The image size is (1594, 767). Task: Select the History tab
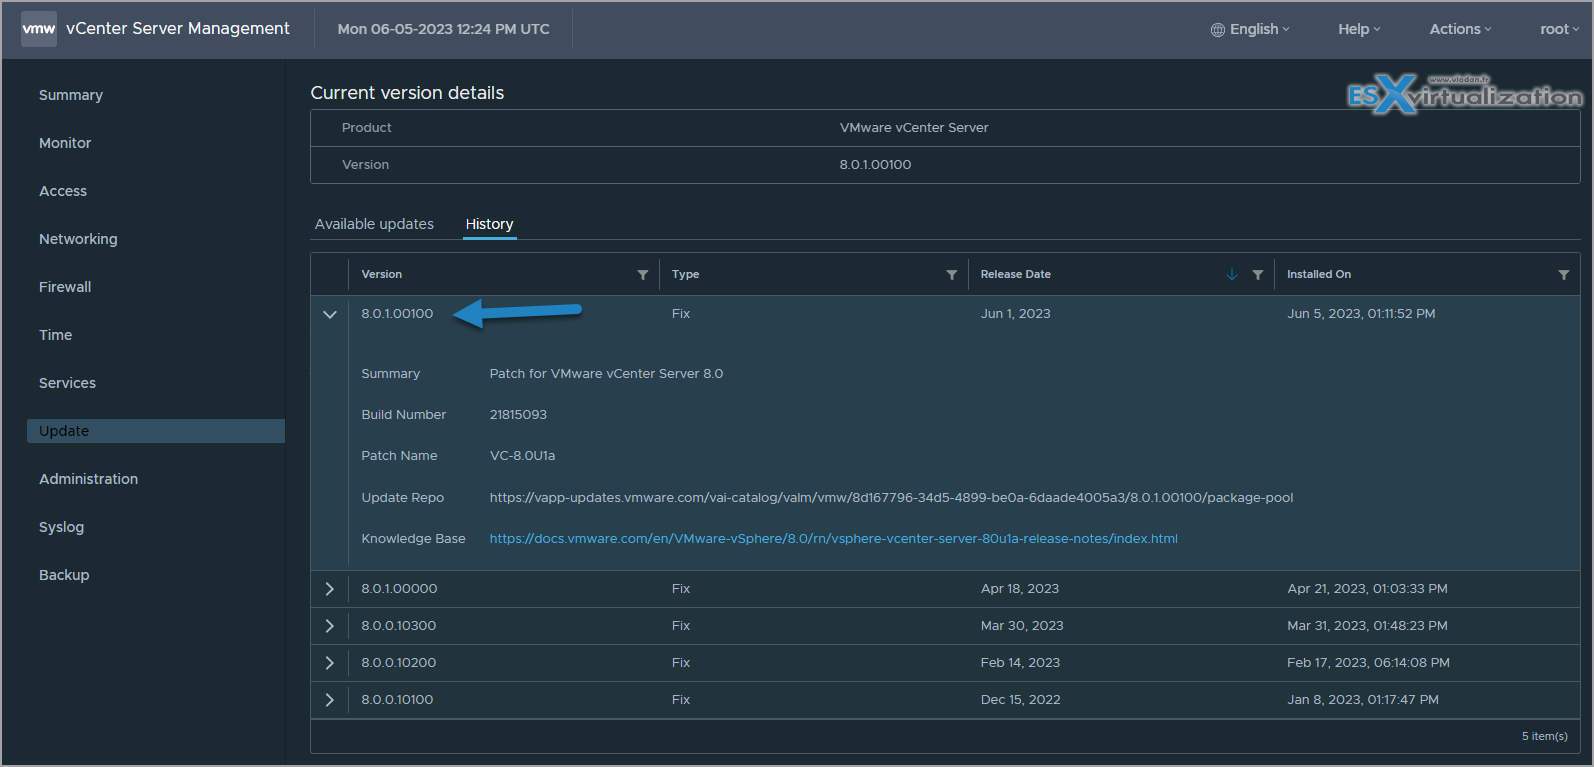pyautogui.click(x=489, y=224)
